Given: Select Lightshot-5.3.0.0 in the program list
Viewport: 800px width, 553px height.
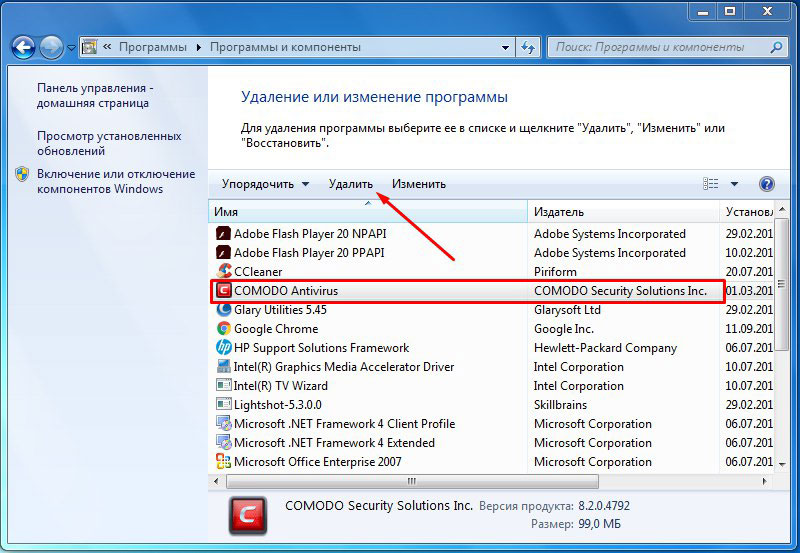Looking at the screenshot, I should [278, 405].
